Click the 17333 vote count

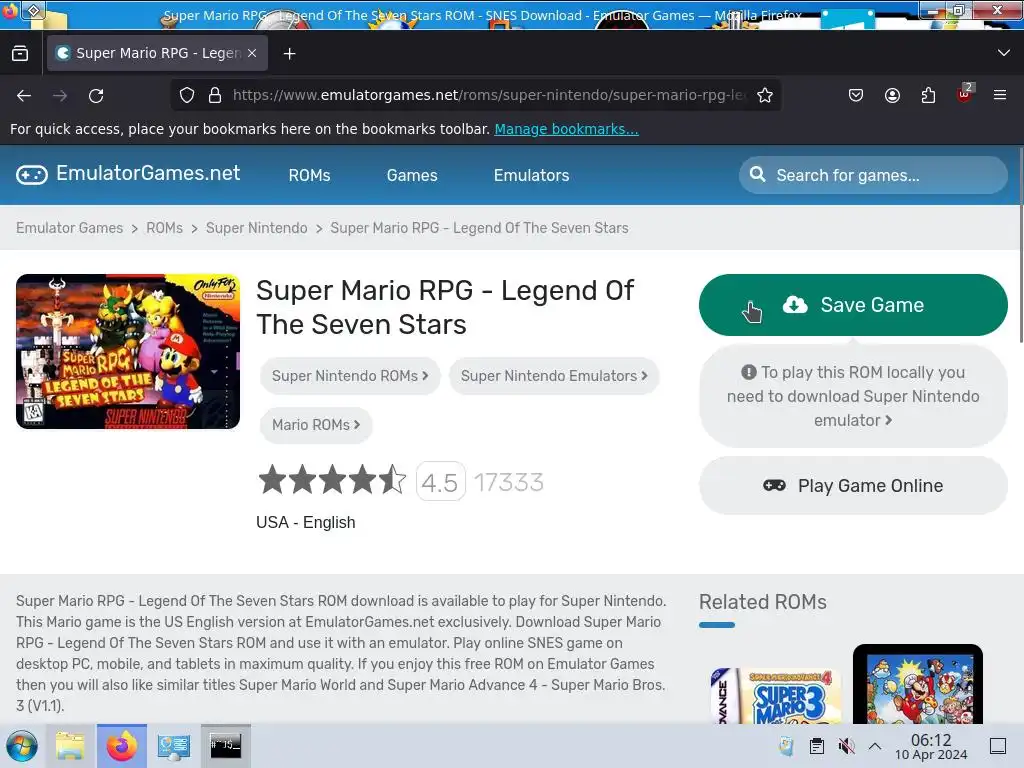click(509, 483)
